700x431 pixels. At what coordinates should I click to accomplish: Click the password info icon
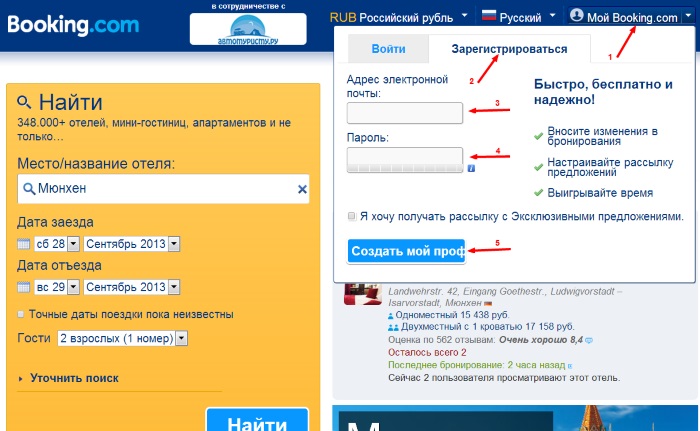471,168
